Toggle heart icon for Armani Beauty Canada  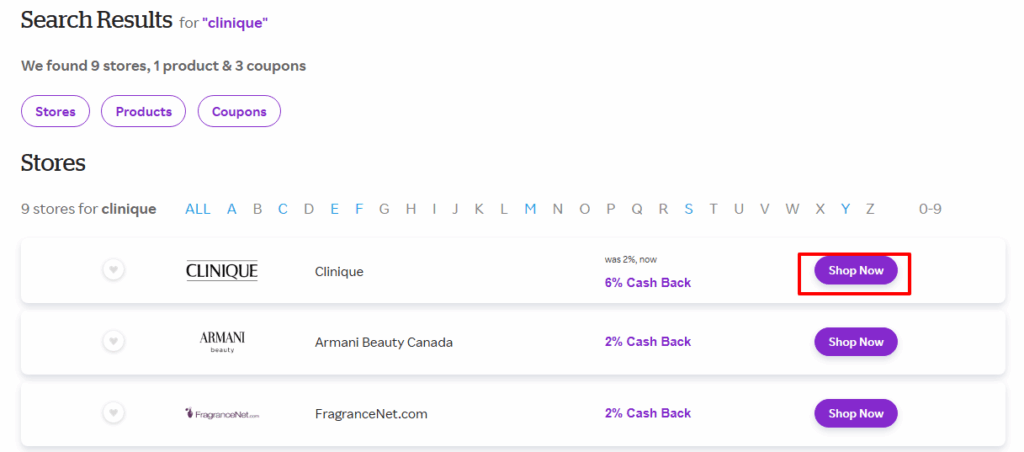click(114, 342)
